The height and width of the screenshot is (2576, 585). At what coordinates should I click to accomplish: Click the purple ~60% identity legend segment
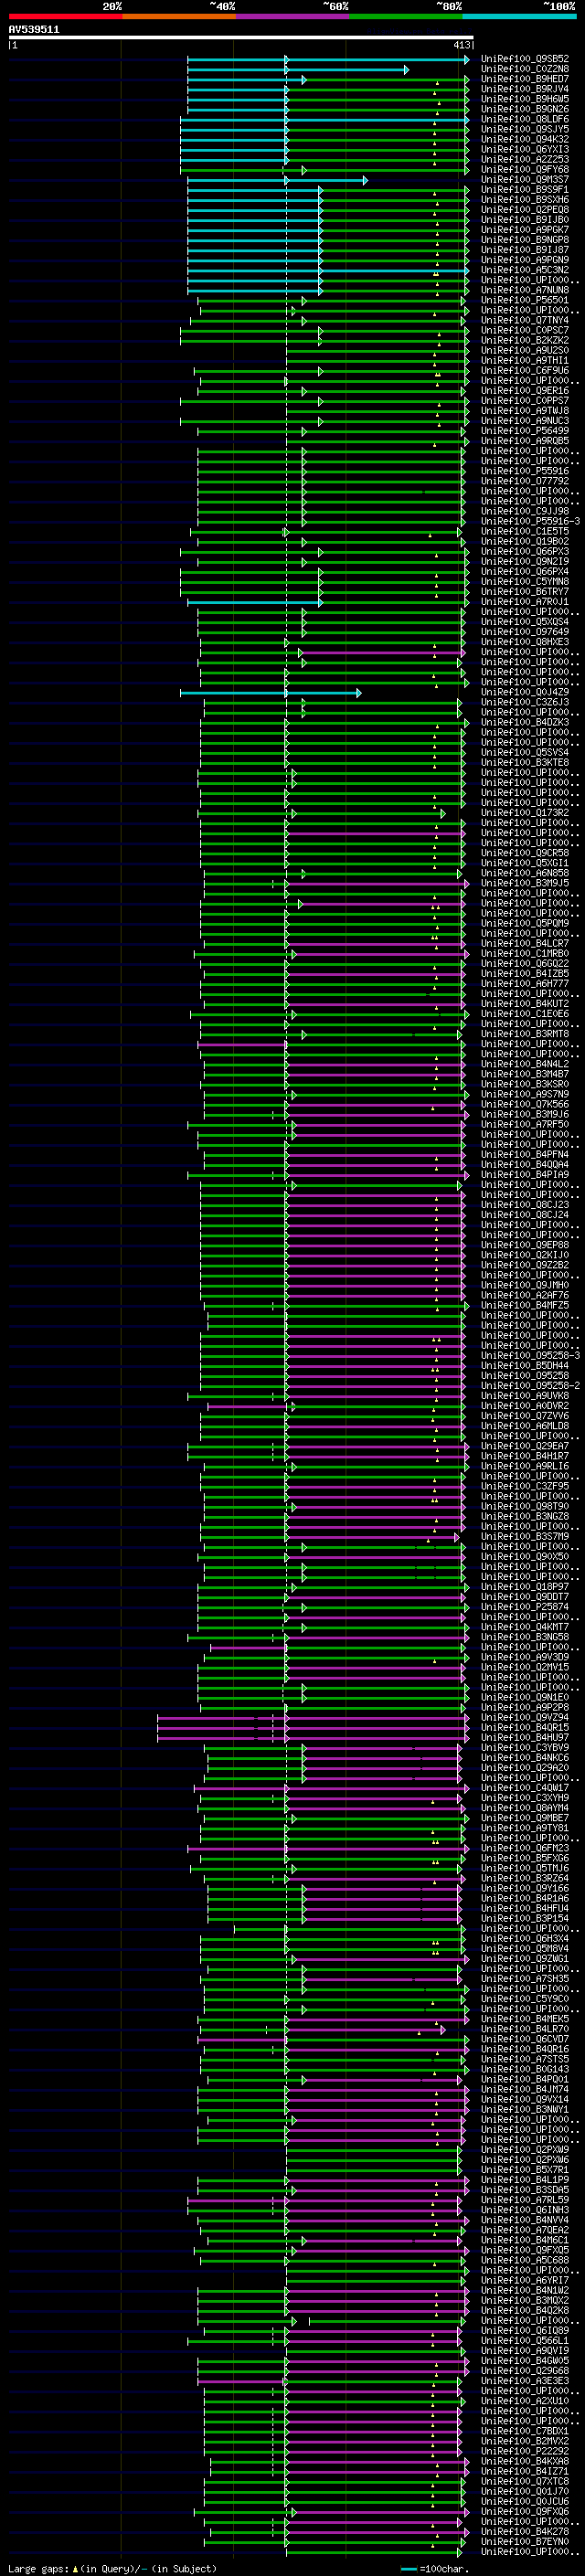pyautogui.click(x=293, y=16)
